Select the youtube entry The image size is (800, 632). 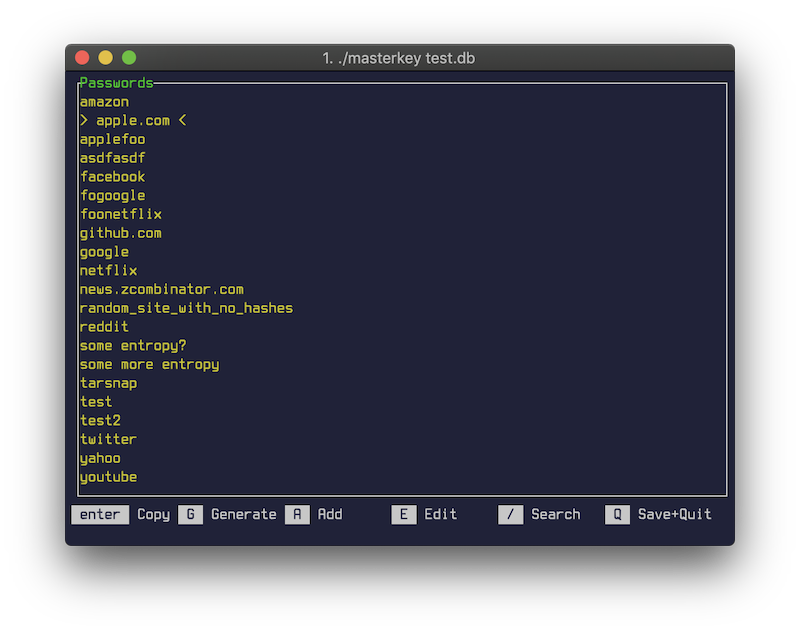[x=109, y=477]
